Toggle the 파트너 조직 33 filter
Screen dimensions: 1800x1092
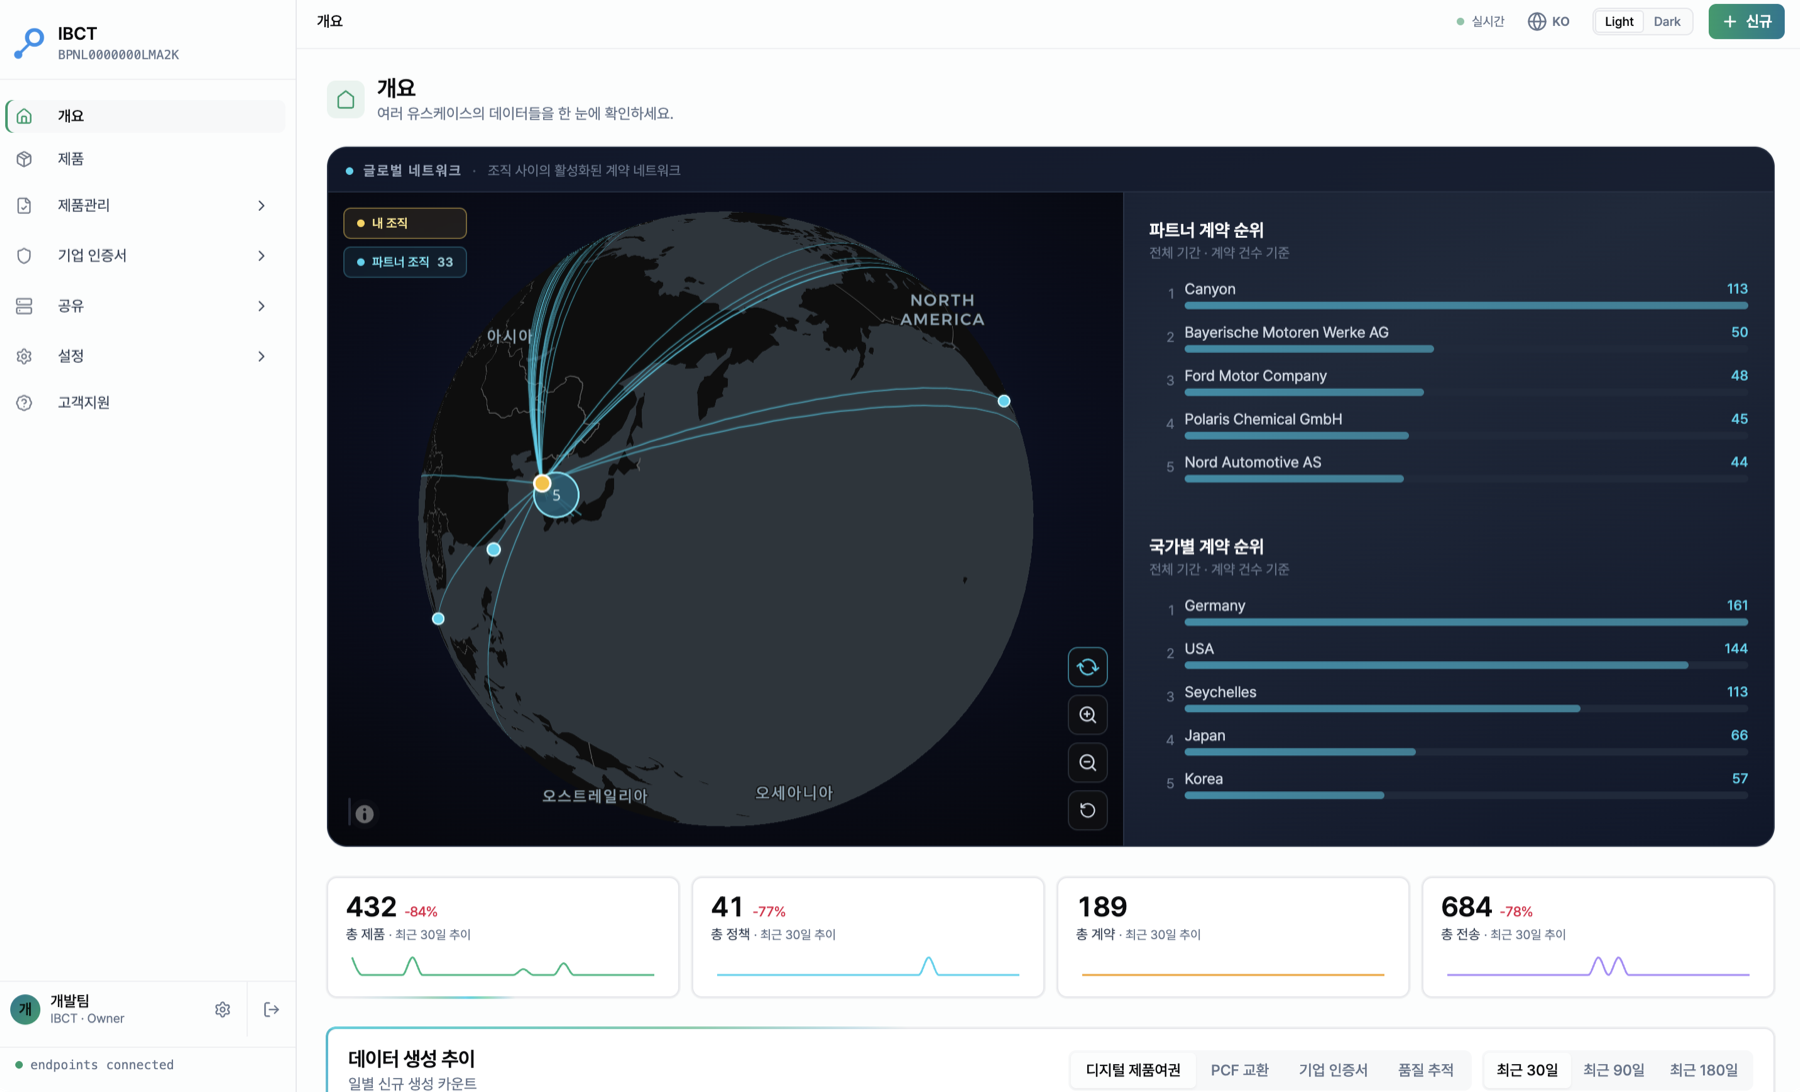click(405, 262)
